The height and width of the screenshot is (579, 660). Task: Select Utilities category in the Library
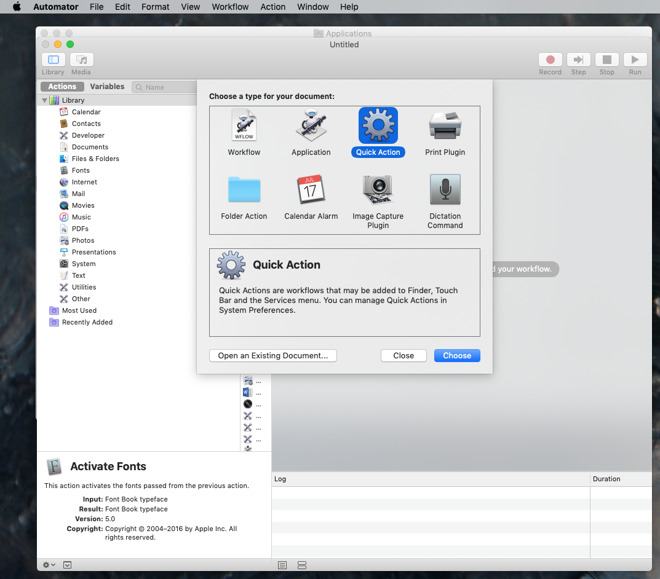click(x=83, y=287)
